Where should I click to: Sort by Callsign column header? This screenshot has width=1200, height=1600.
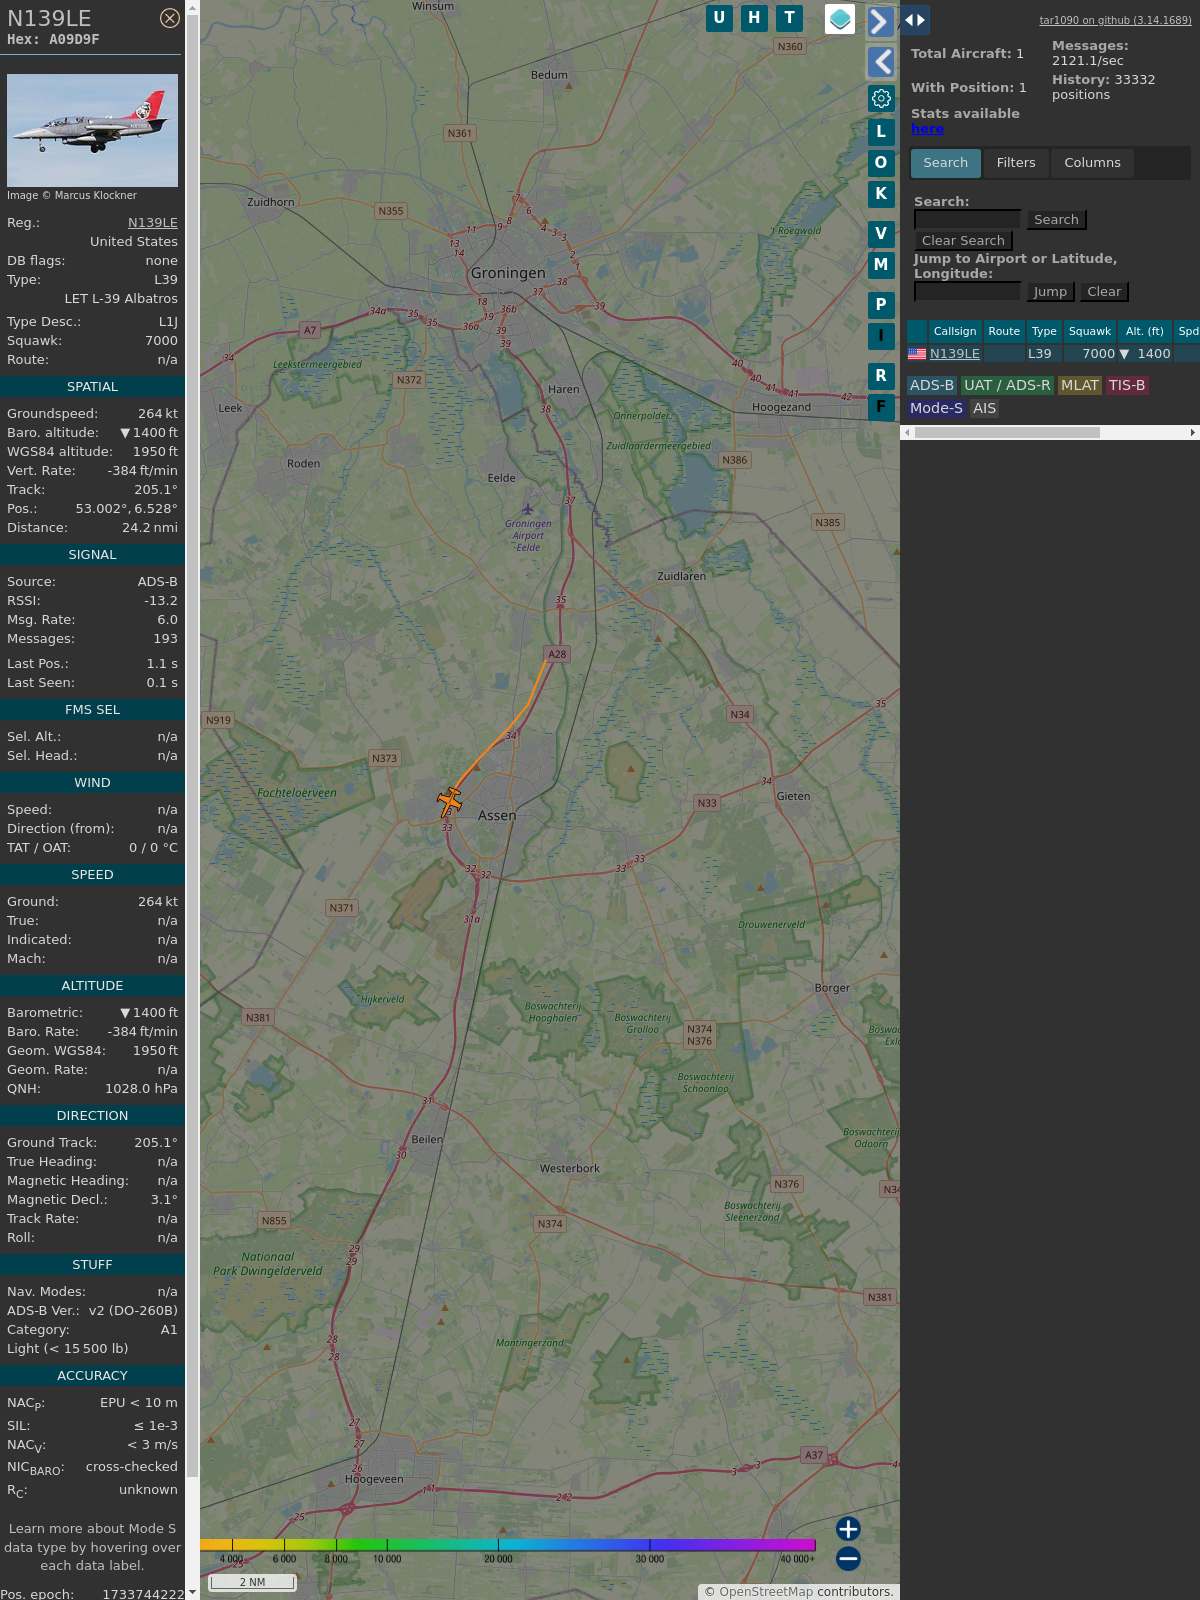(x=955, y=331)
